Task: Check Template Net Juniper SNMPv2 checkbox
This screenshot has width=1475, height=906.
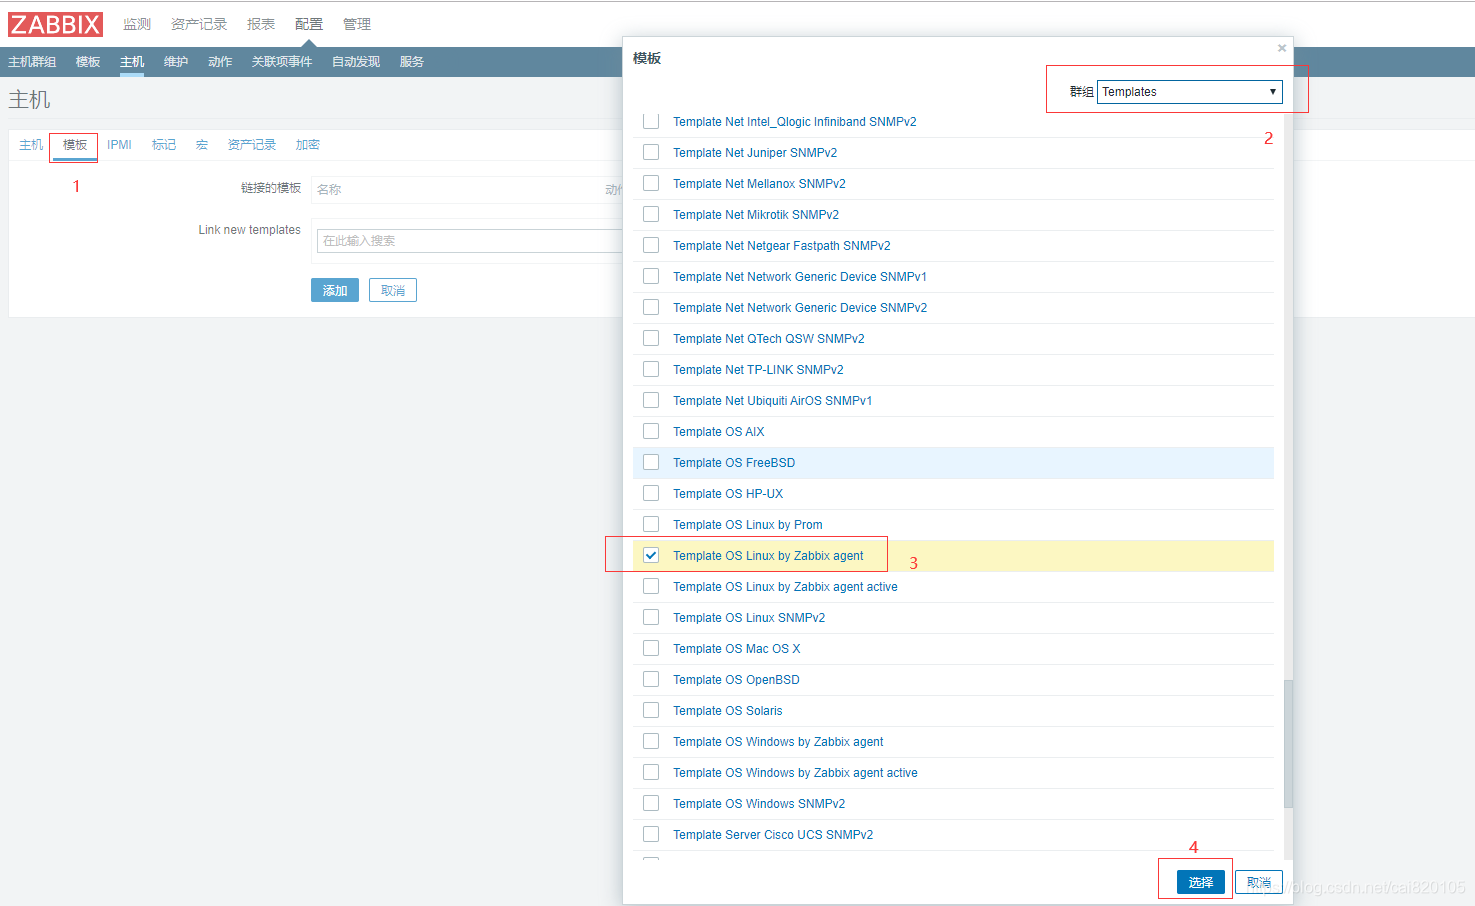Action: (651, 152)
